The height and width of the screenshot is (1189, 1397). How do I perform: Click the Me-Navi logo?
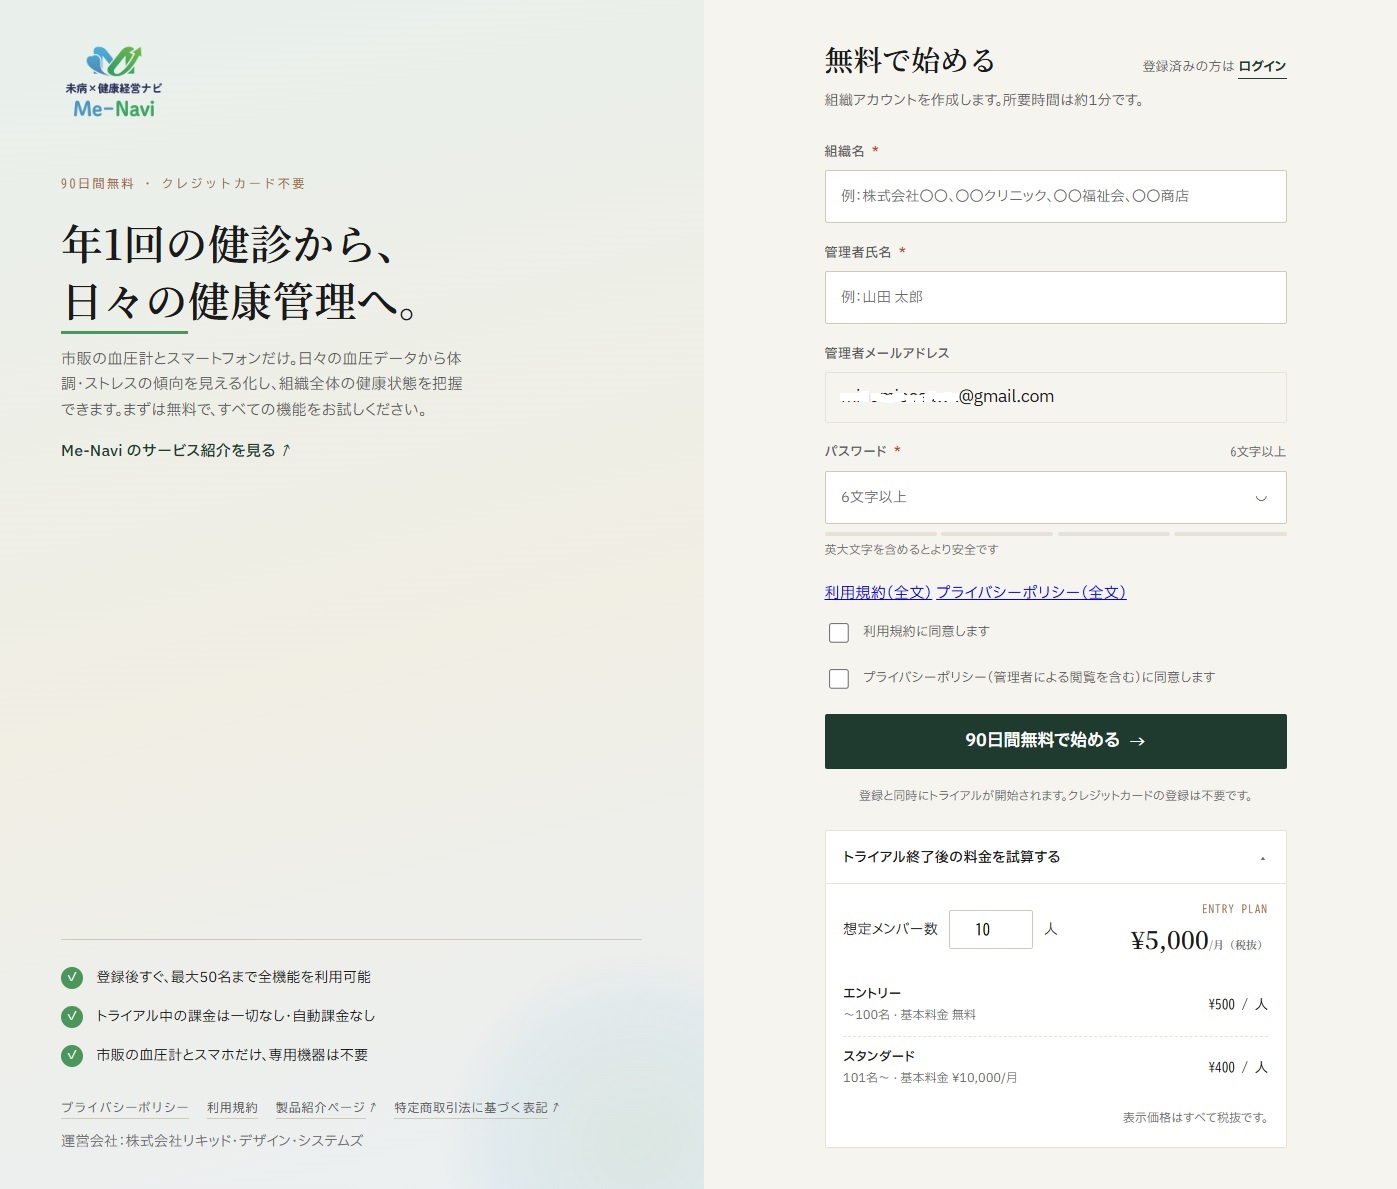pos(113,83)
